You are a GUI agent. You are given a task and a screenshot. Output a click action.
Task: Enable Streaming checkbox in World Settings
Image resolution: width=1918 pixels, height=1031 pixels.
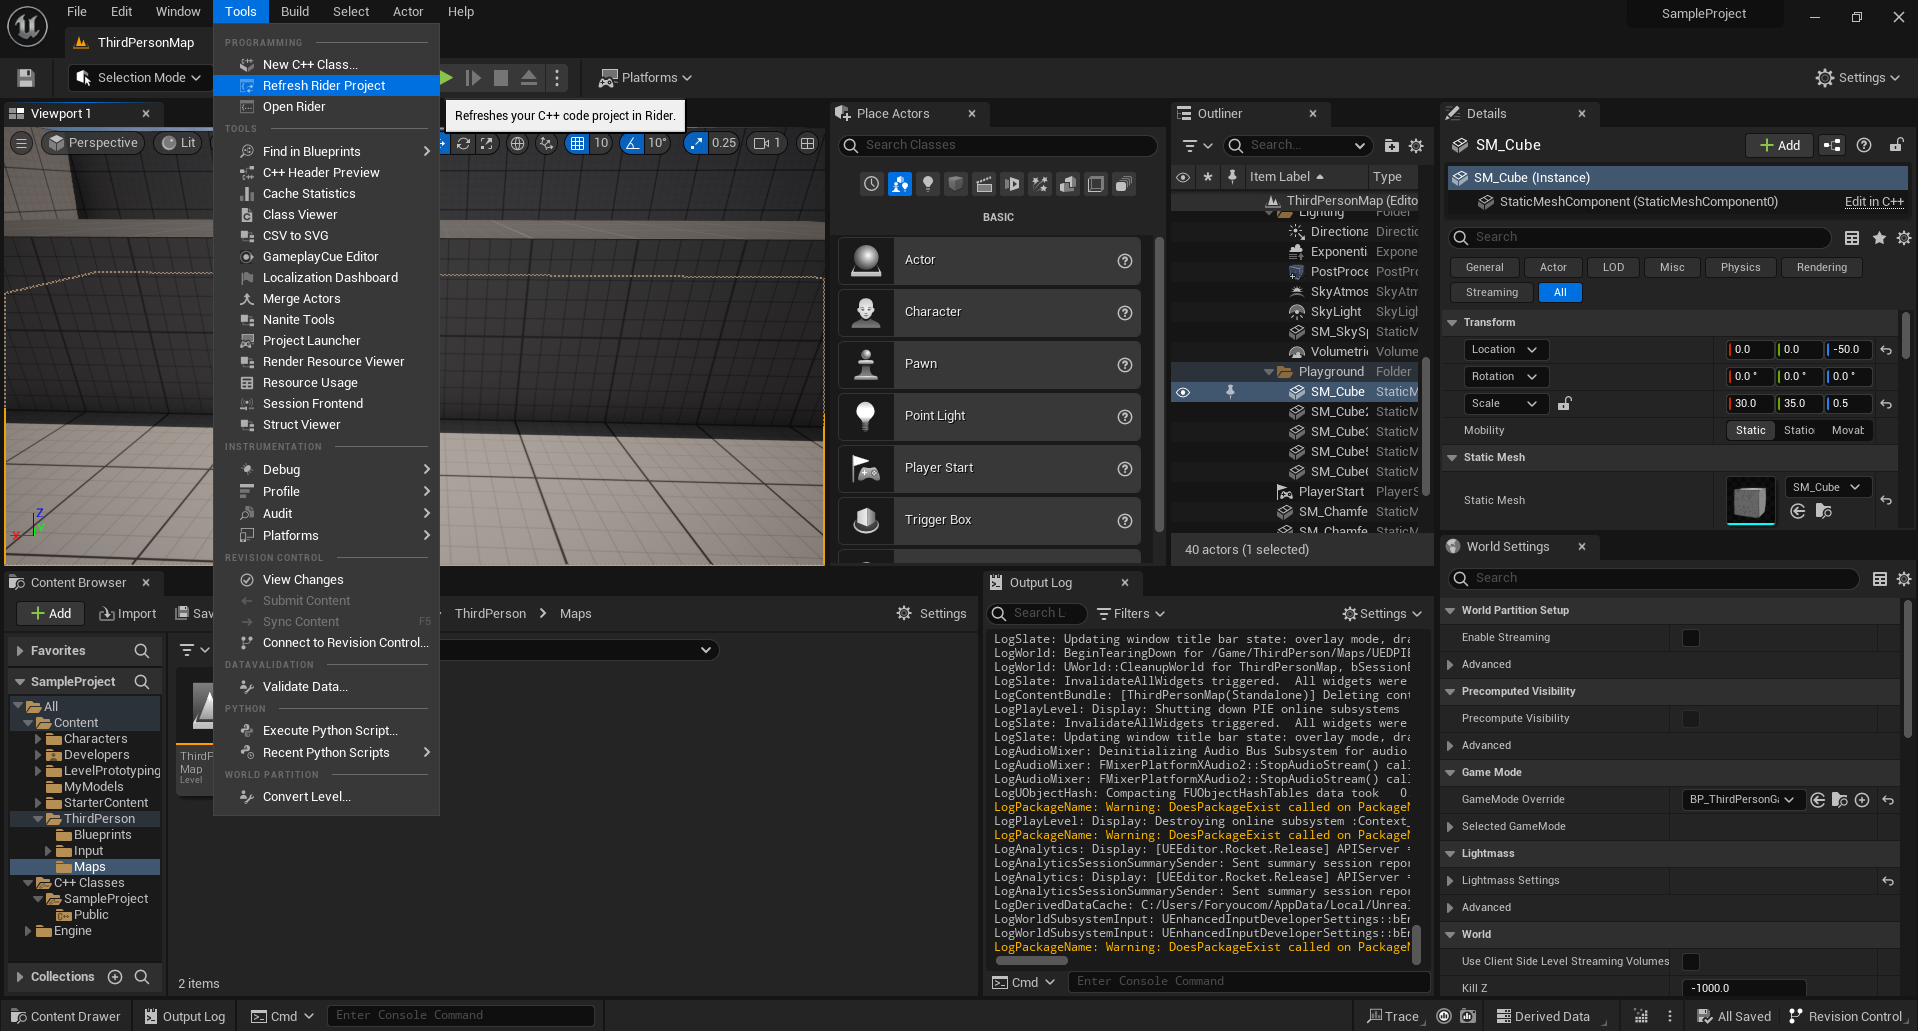(x=1691, y=638)
